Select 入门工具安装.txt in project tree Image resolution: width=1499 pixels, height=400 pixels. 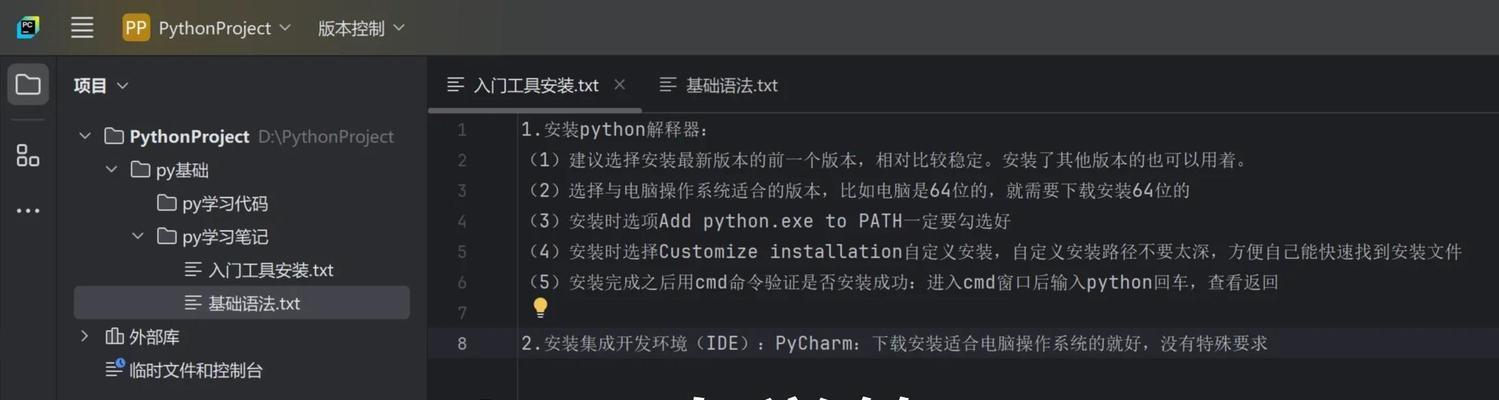[259, 270]
